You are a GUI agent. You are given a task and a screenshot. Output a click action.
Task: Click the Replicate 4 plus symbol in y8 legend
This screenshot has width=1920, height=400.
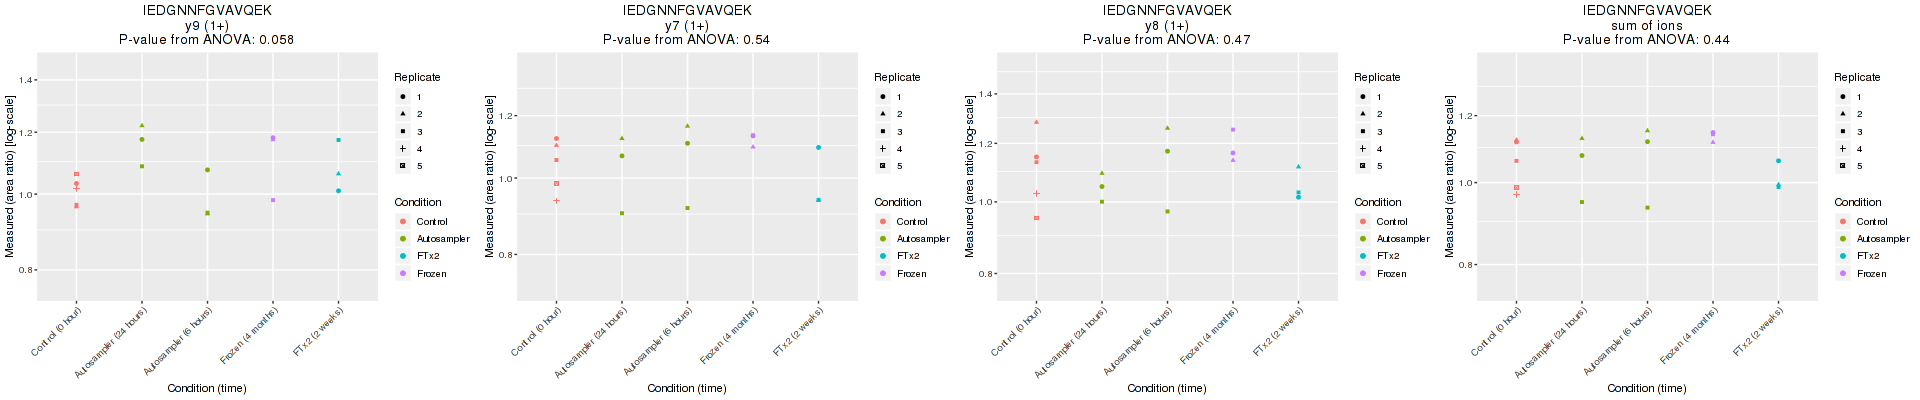click(1362, 149)
